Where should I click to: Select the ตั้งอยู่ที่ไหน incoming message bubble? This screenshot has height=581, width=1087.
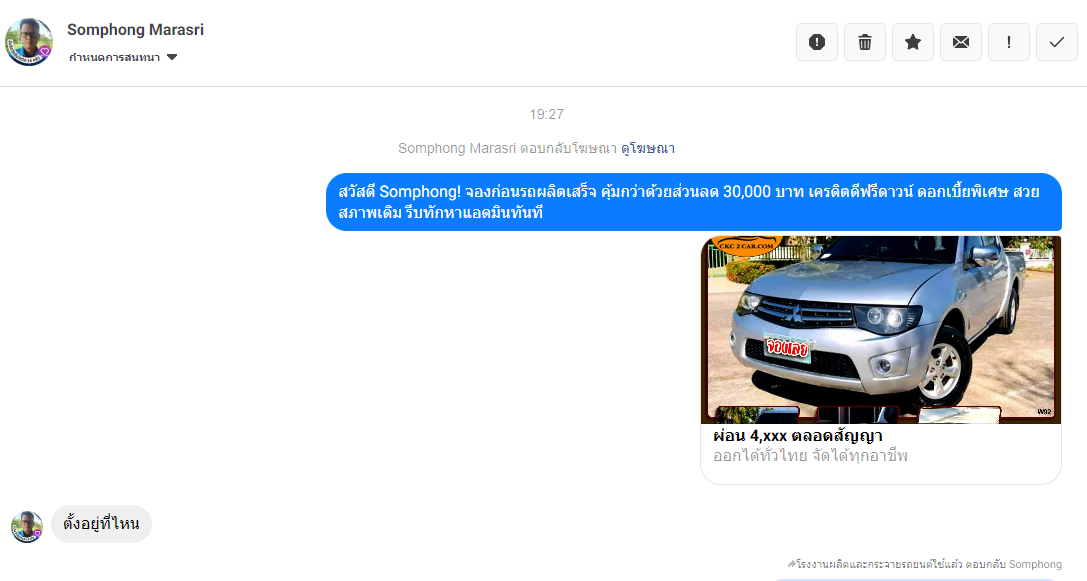pyautogui.click(x=101, y=524)
